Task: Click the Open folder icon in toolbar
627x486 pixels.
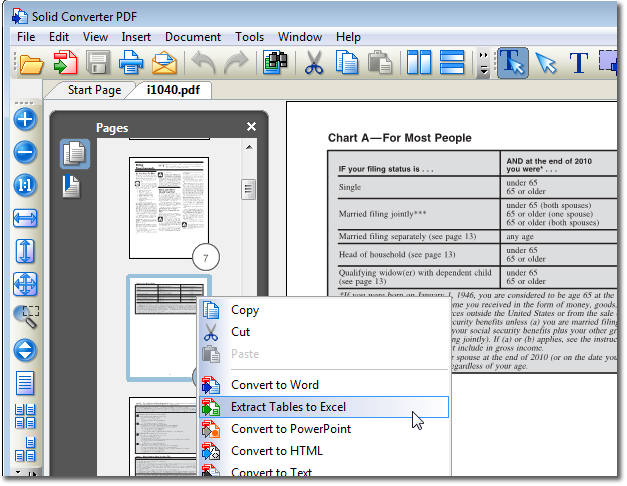Action: click(x=32, y=64)
